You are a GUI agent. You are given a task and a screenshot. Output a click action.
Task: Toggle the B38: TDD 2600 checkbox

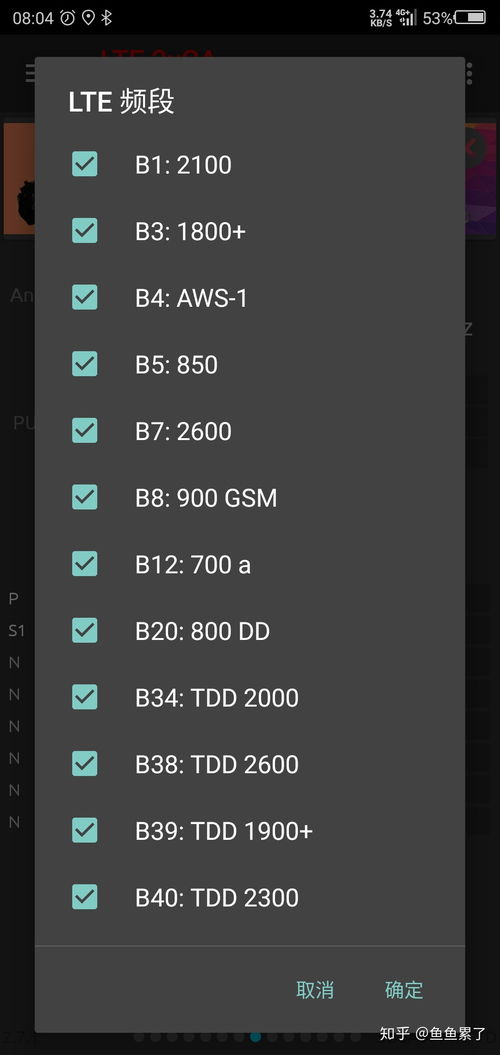(x=85, y=764)
